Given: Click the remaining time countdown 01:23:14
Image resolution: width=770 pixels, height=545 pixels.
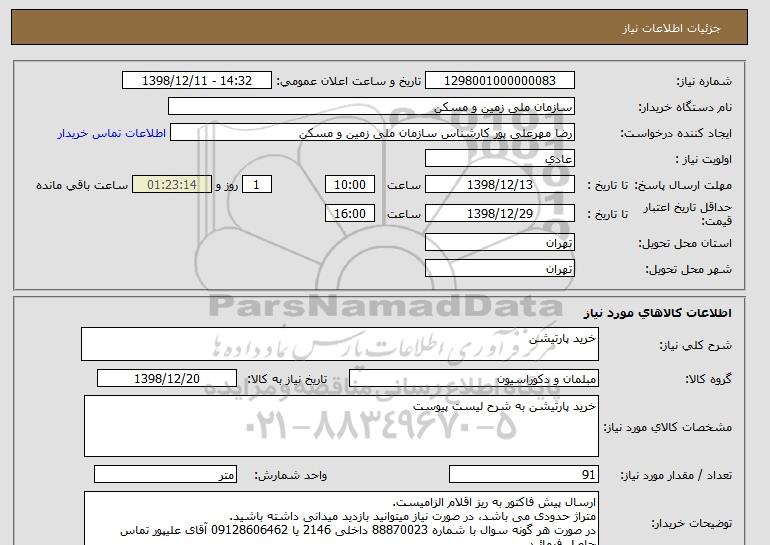Looking at the screenshot, I should 172,185.
